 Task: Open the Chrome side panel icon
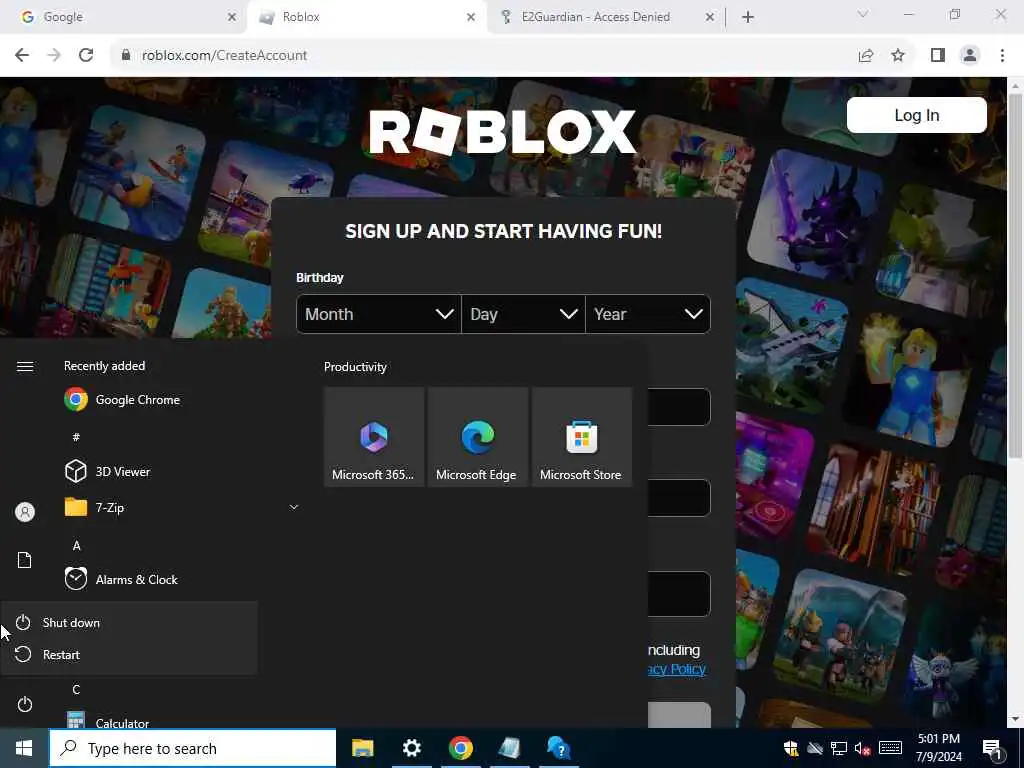point(938,56)
